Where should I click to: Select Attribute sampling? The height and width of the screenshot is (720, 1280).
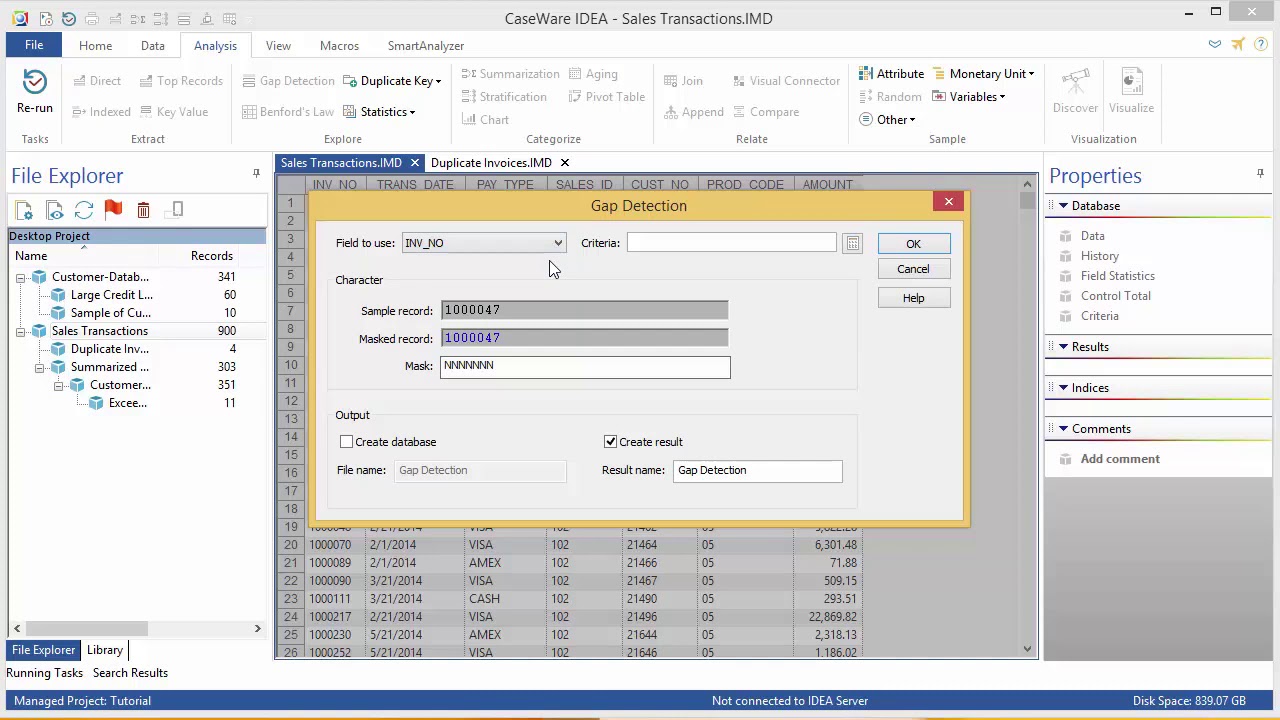891,74
